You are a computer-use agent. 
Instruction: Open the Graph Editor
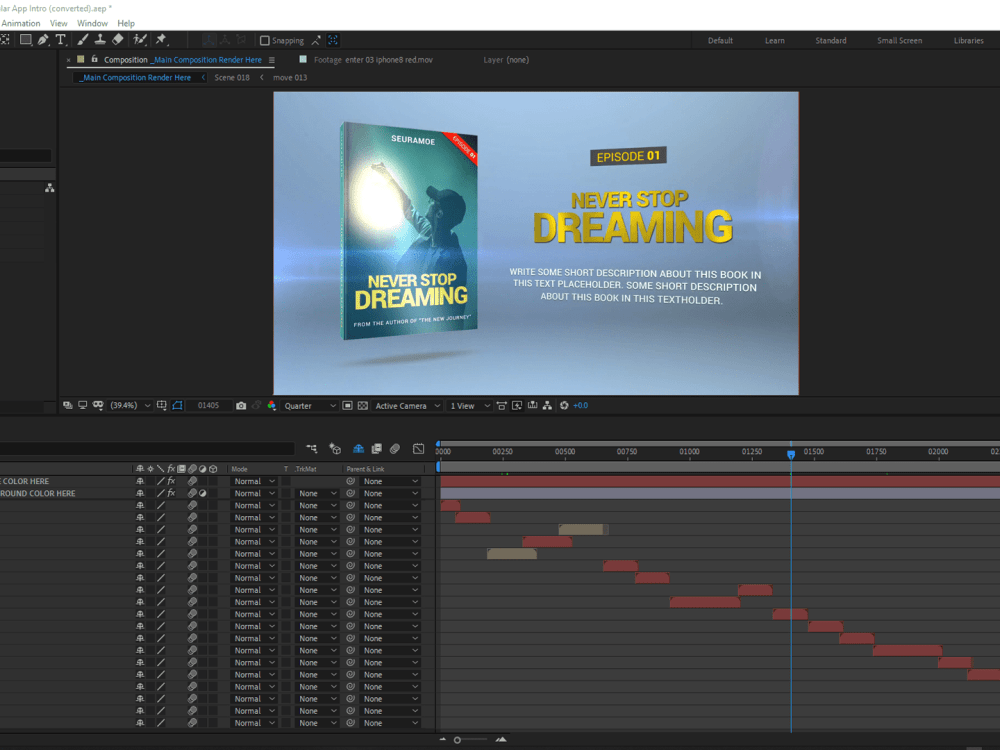(x=418, y=449)
